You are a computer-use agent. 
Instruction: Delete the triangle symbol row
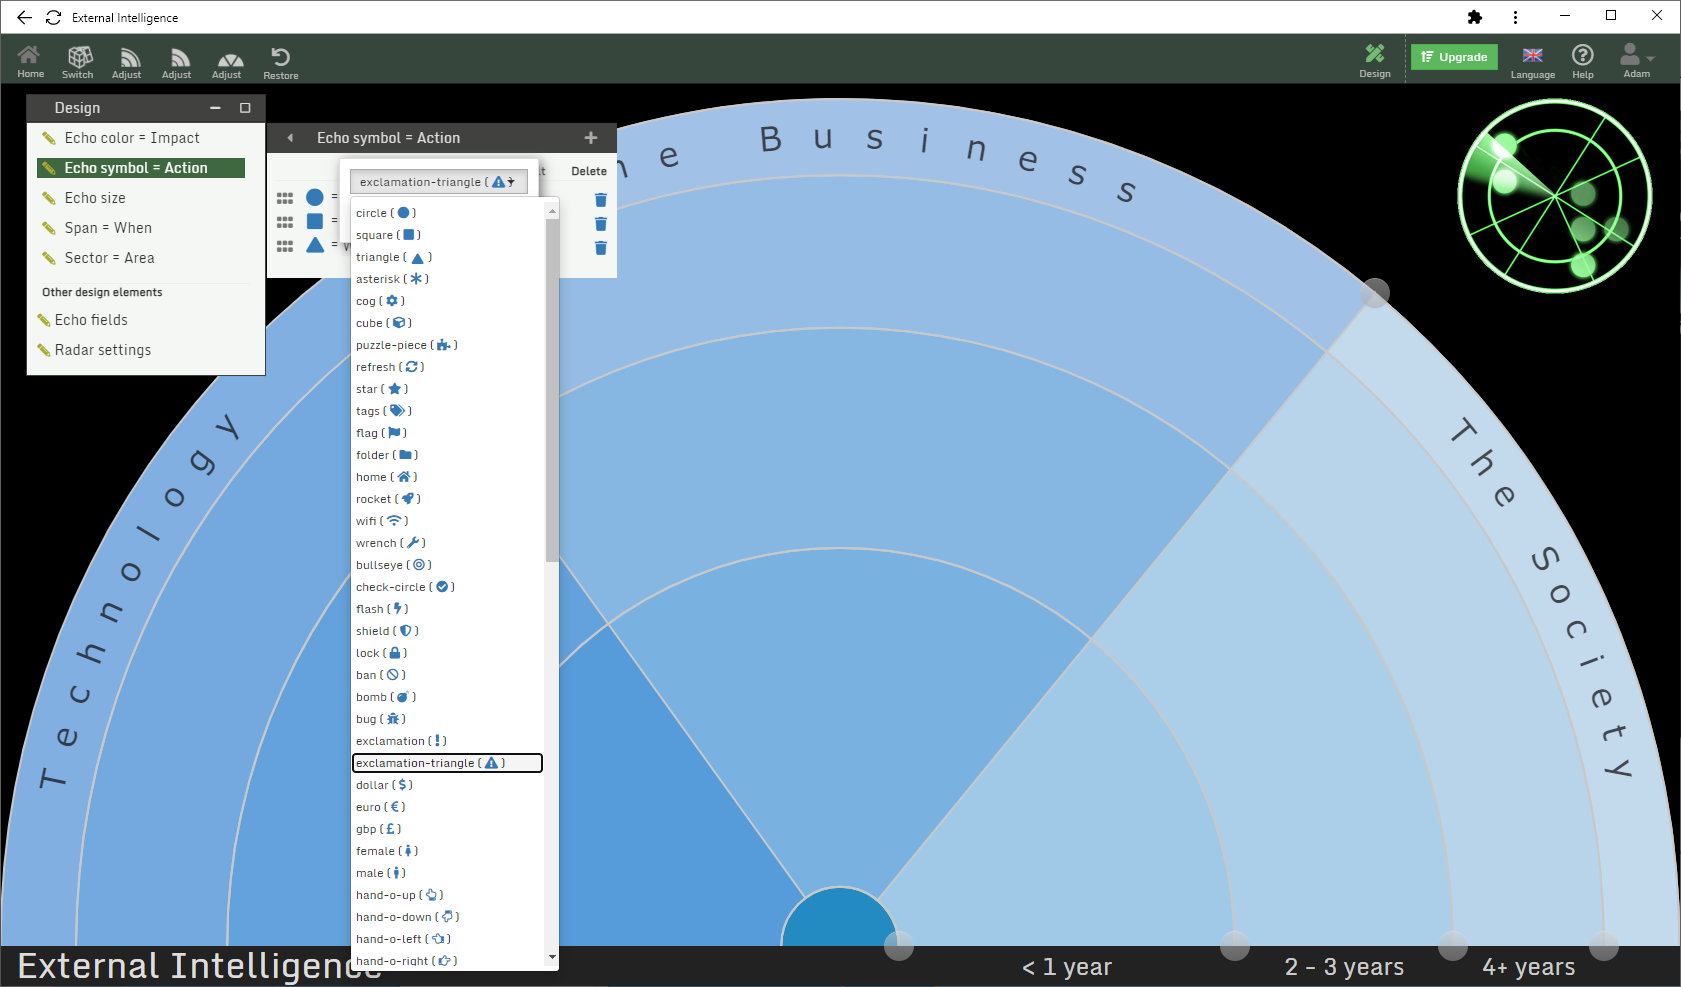(x=601, y=248)
